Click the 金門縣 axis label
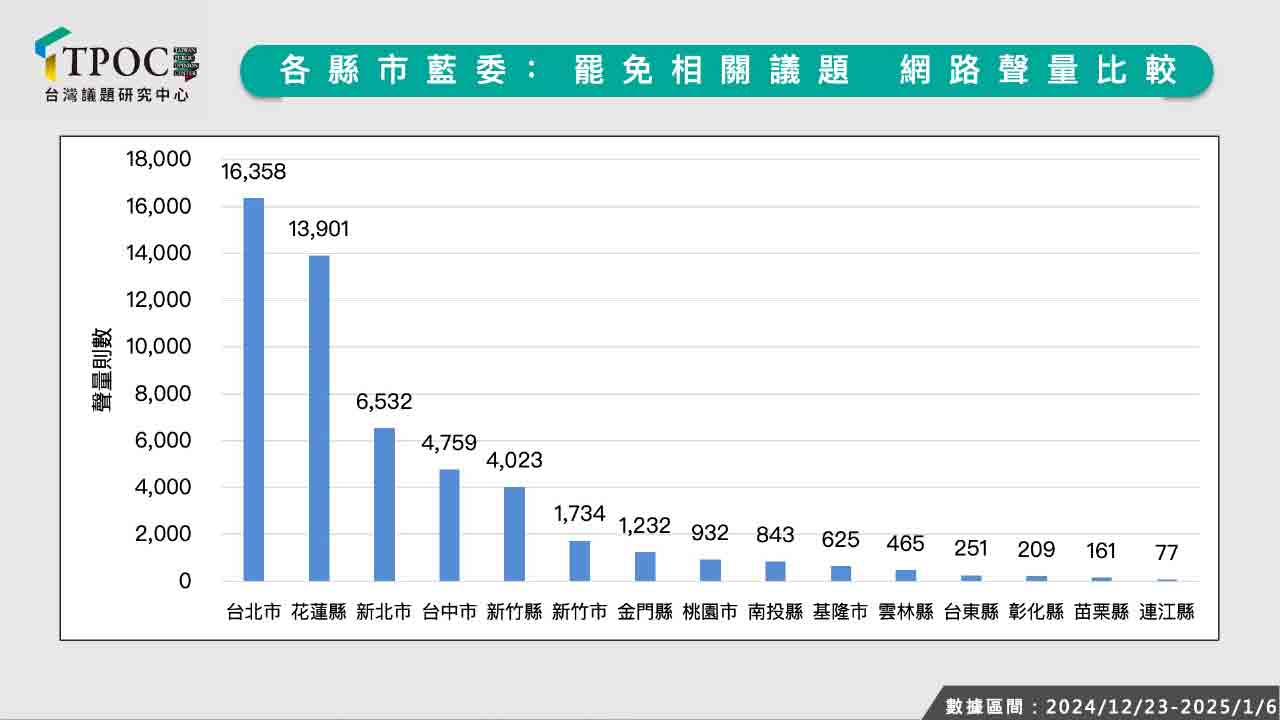The width and height of the screenshot is (1280, 720). 645,612
